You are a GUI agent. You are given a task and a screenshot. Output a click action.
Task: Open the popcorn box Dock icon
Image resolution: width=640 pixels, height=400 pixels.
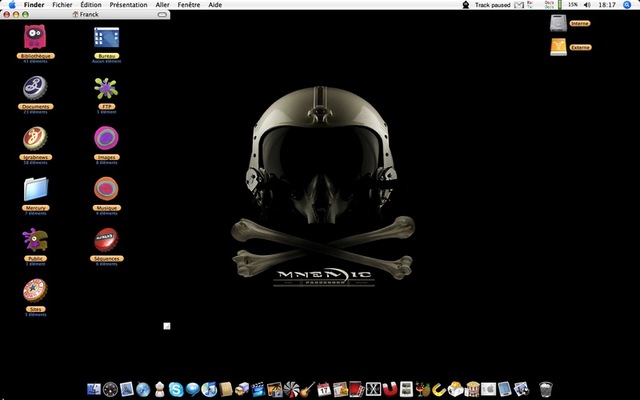pos(472,389)
